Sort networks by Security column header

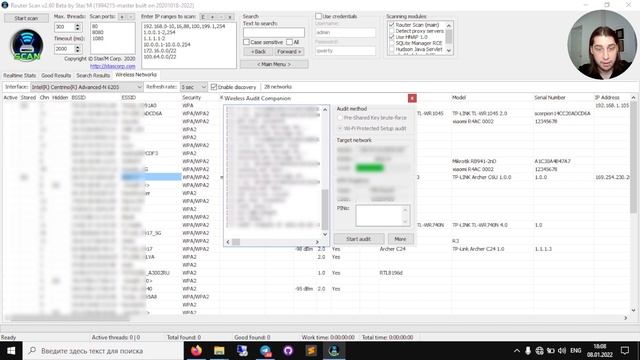click(191, 98)
